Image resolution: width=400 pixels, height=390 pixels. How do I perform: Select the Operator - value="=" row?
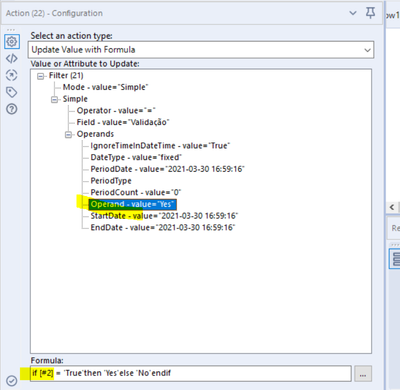point(116,111)
